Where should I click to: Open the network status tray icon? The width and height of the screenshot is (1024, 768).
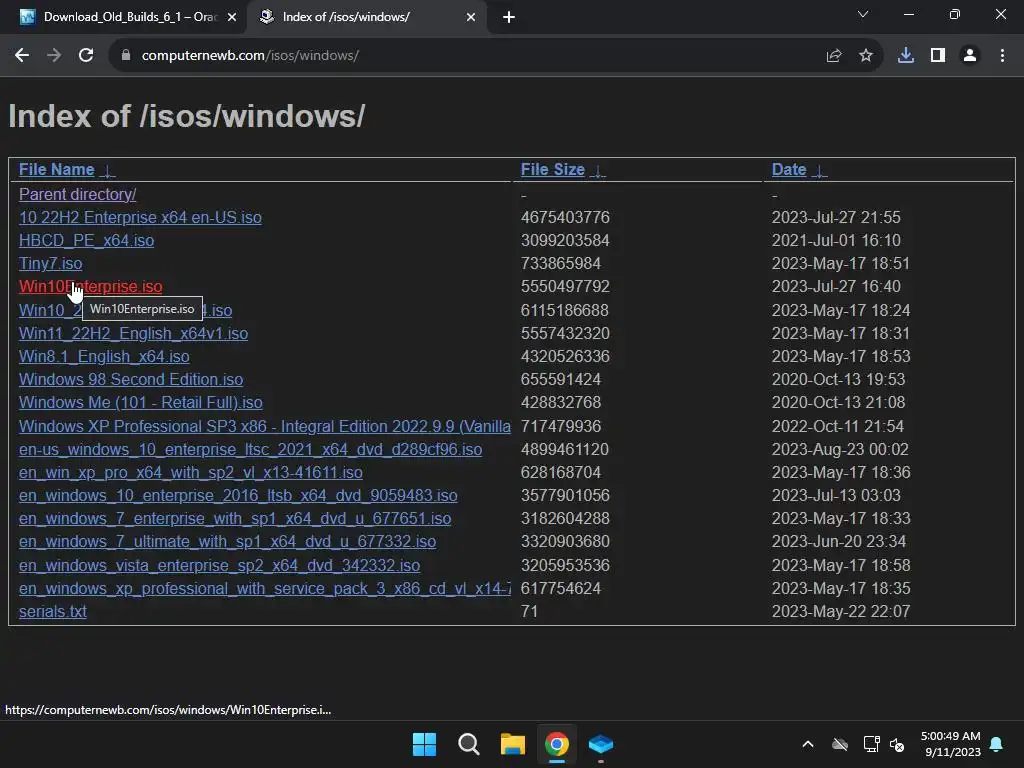[x=871, y=744]
